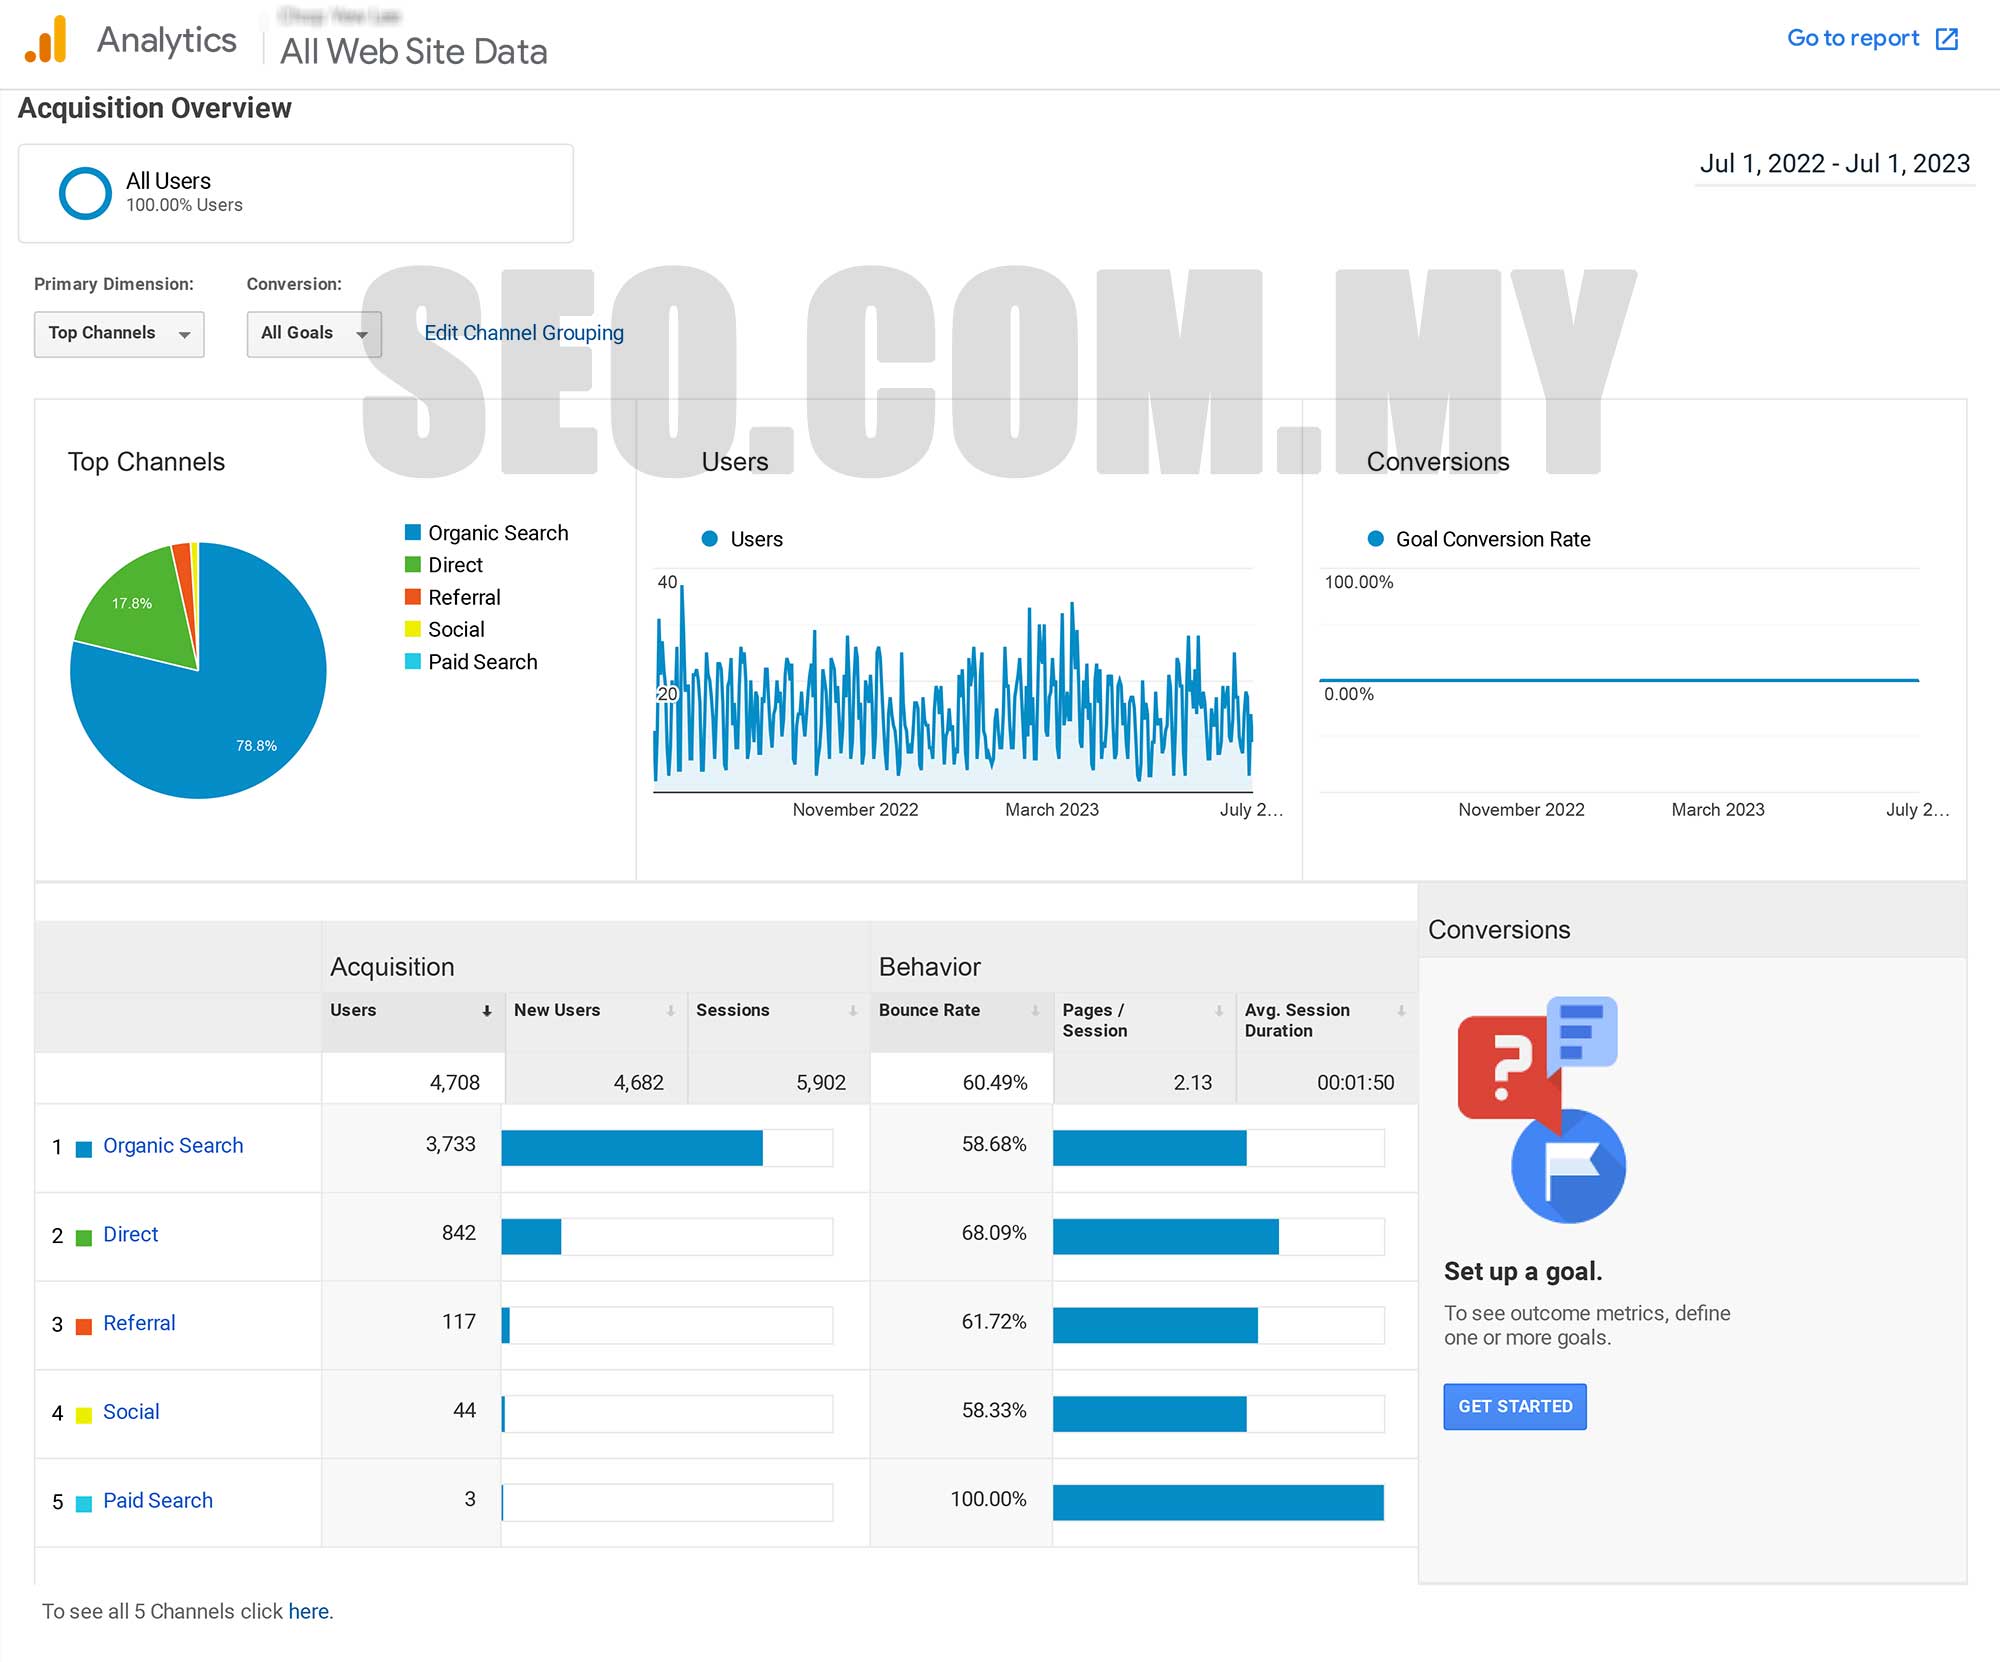Screen dimensions: 2000x1662
Task: Click the Social yellow legend swatch
Action: (x=412, y=629)
